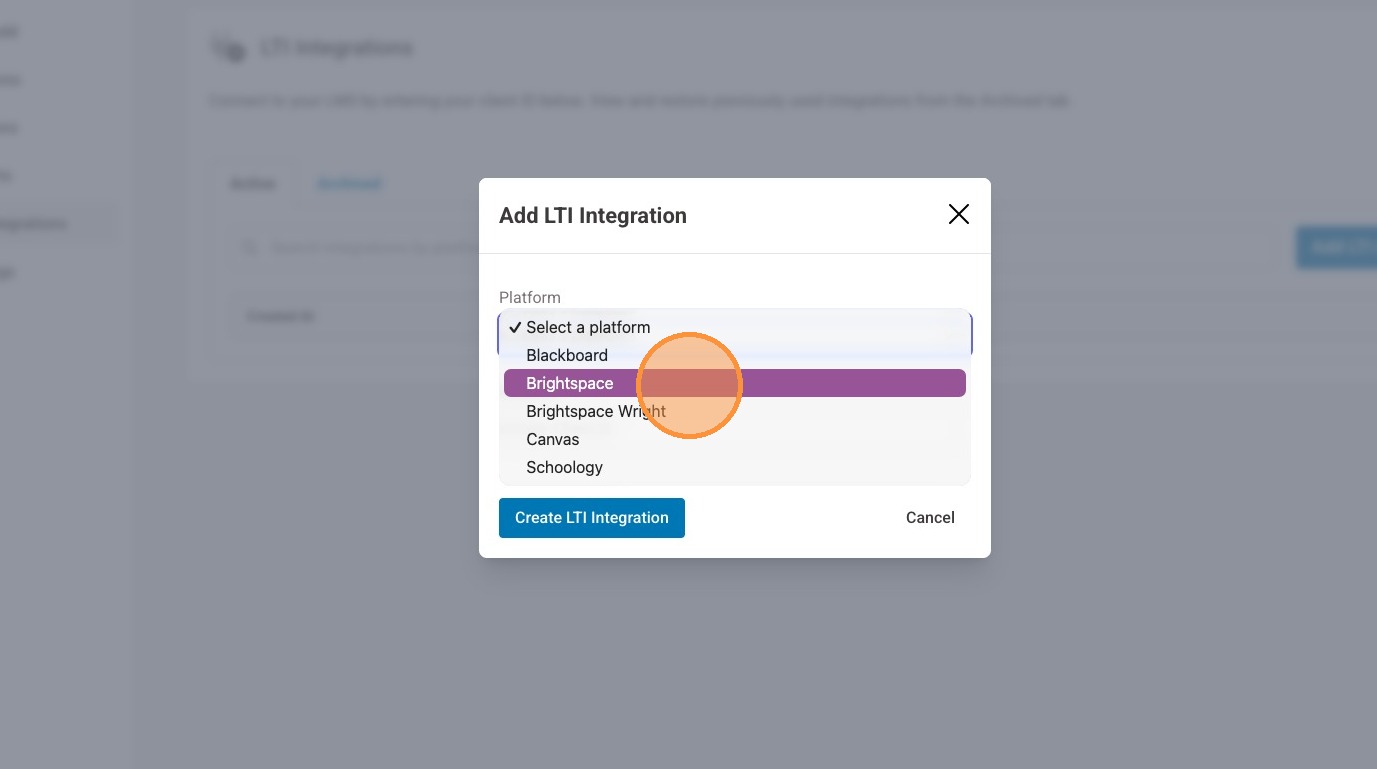Click the Platform field label

pos(529,297)
